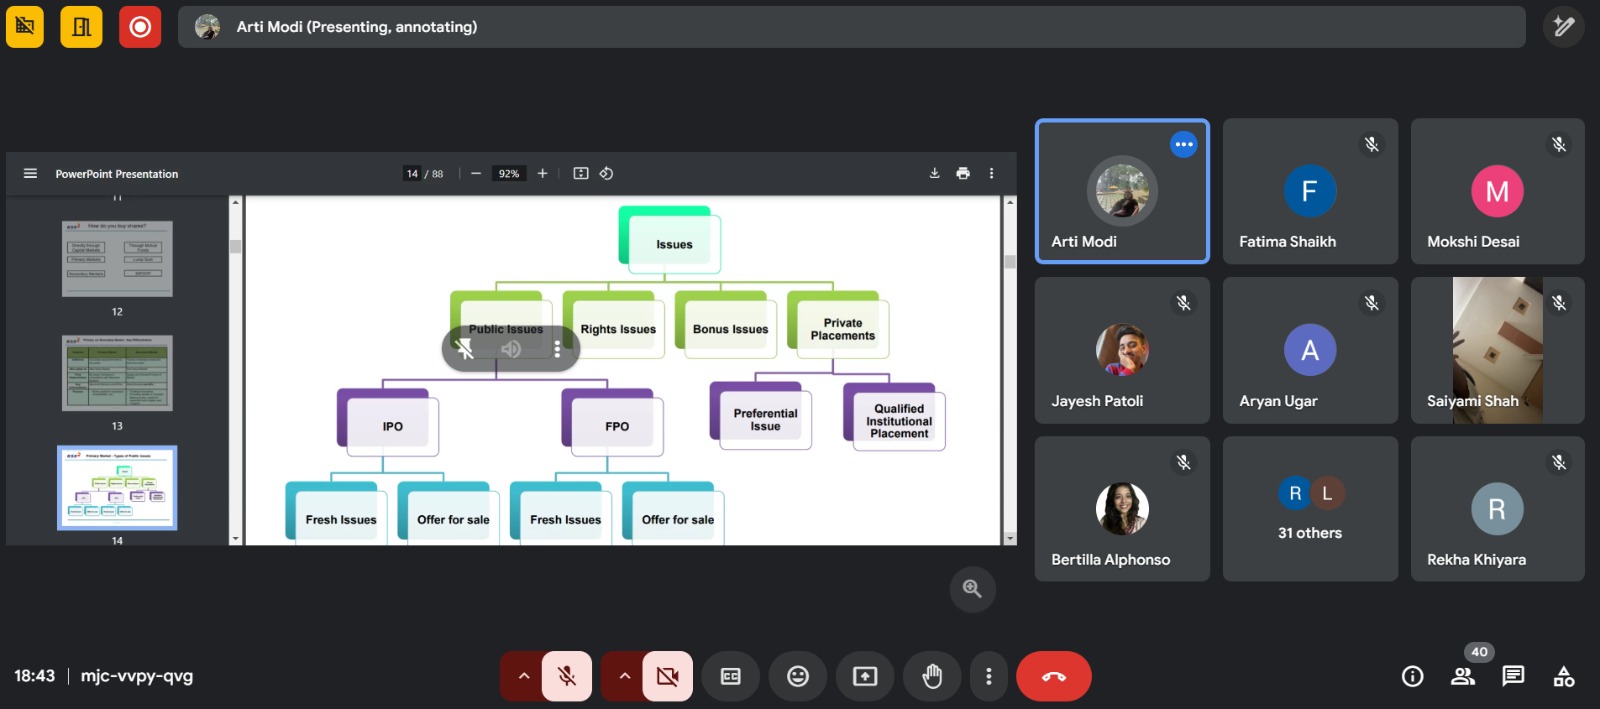The image size is (1600, 709).
Task: Raise your hand in the meeting
Action: tap(931, 677)
